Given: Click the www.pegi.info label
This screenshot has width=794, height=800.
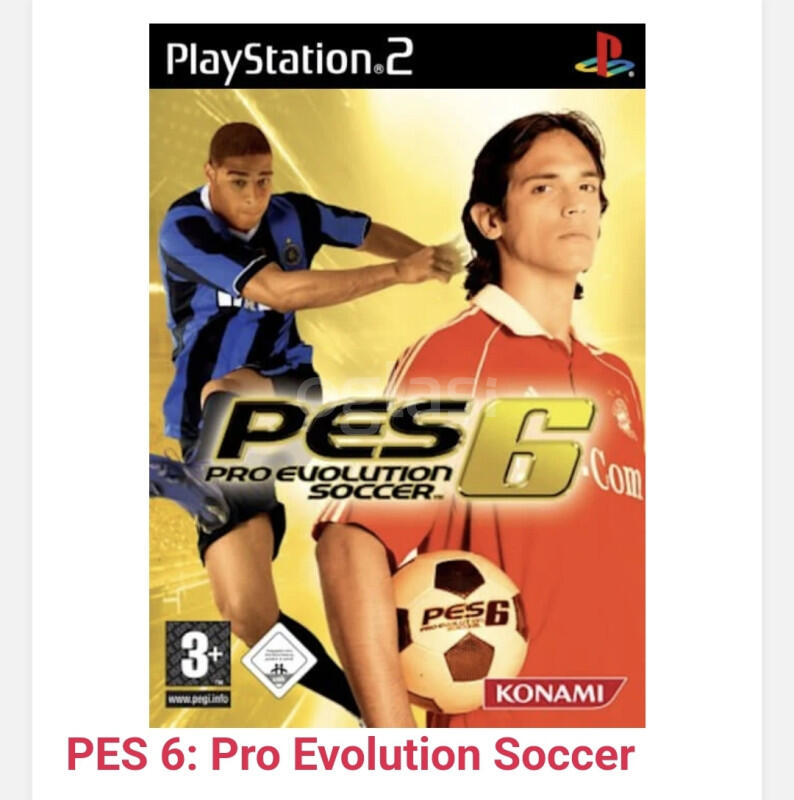Looking at the screenshot, I should pos(198,699).
